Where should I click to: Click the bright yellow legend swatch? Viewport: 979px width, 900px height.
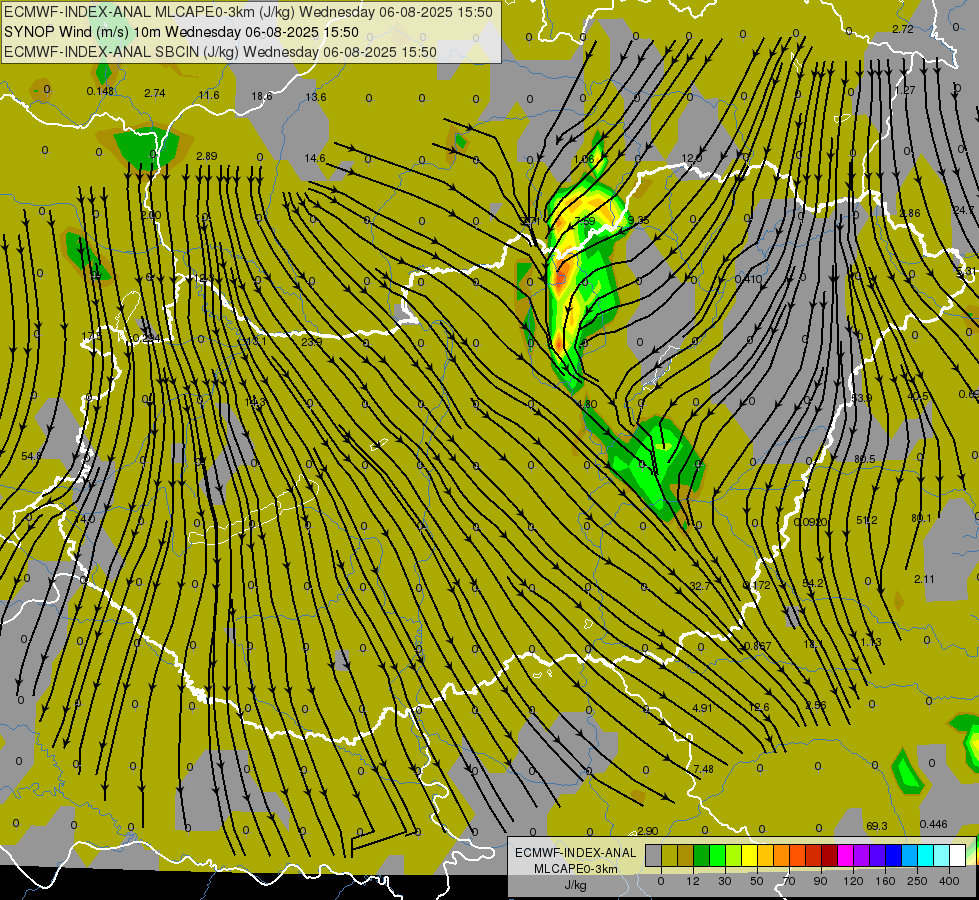(749, 855)
